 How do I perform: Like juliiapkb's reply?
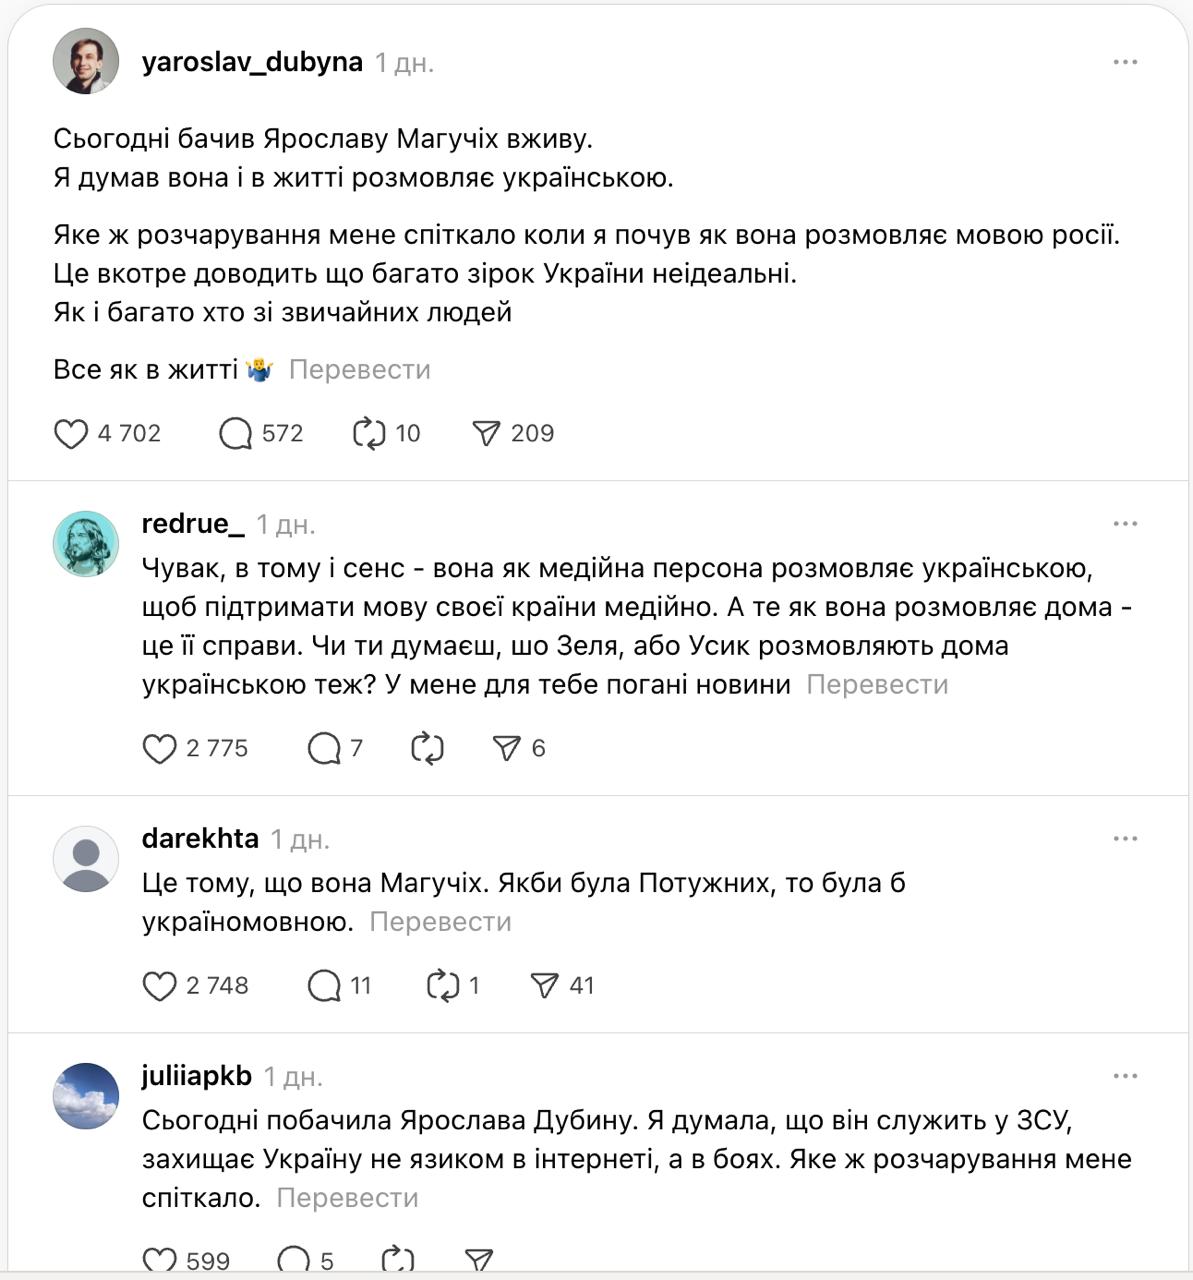click(160, 1261)
